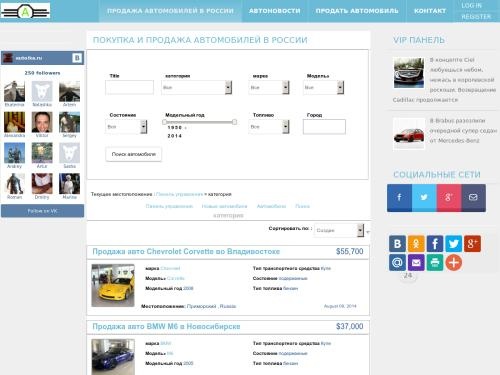The image size is (500, 375).
Task: Open the Google Plus tile in social networks panel
Action: (449, 198)
